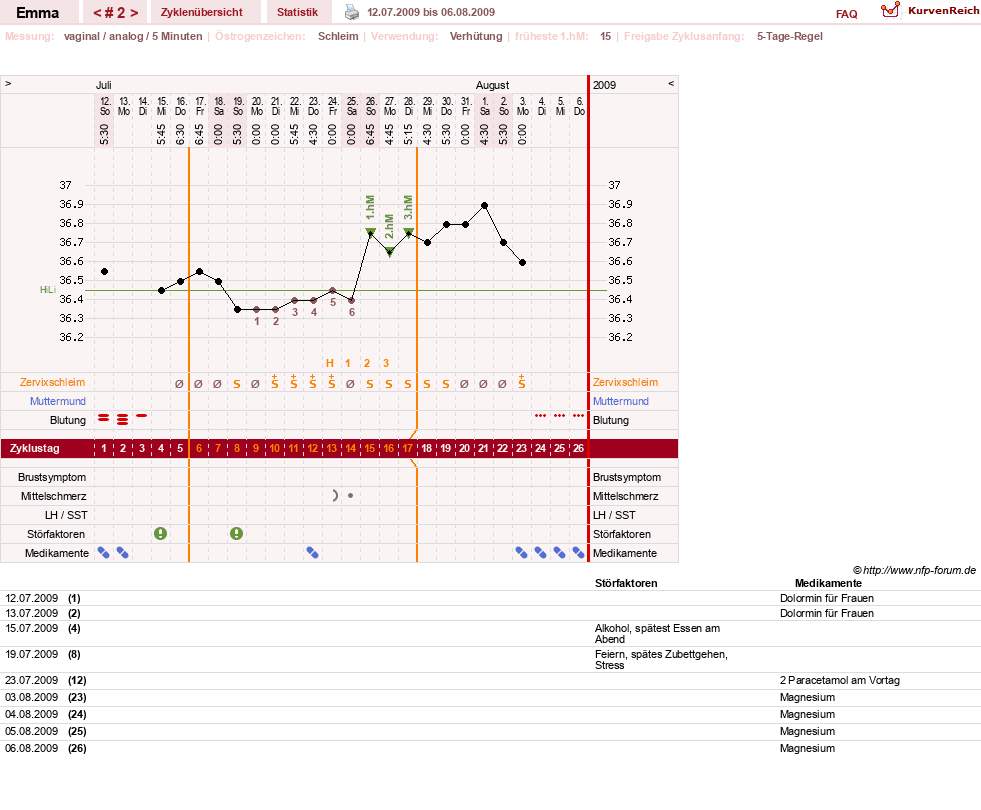The height and width of the screenshot is (810, 981).
Task: Select the Emma profile tab
Action: (38, 13)
